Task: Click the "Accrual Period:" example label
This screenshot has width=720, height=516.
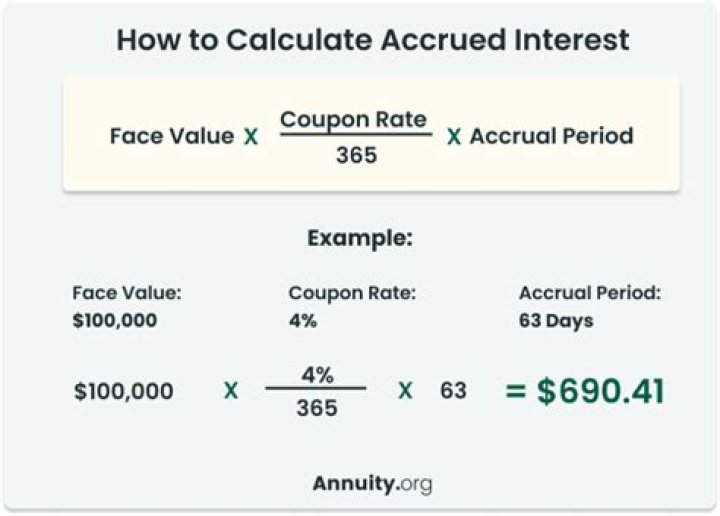Action: tap(590, 294)
